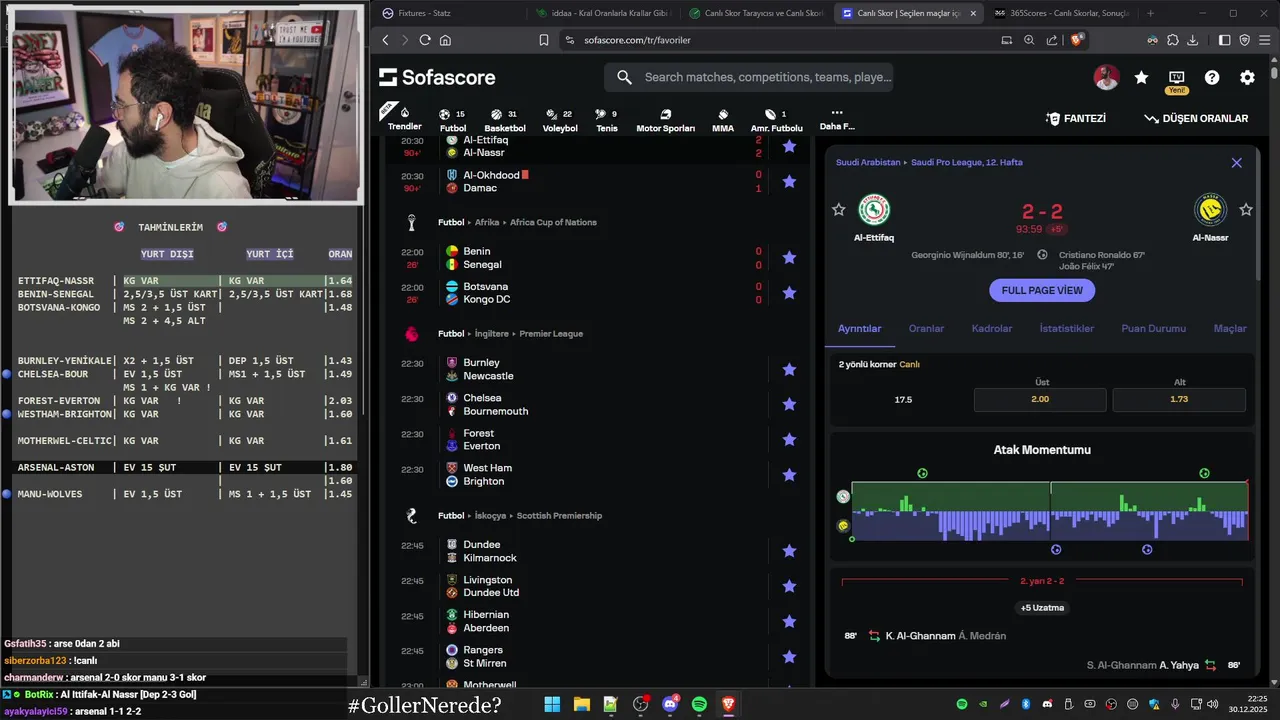This screenshot has height=720, width=1280.
Task: Click the search magnifier icon
Action: tap(625, 77)
